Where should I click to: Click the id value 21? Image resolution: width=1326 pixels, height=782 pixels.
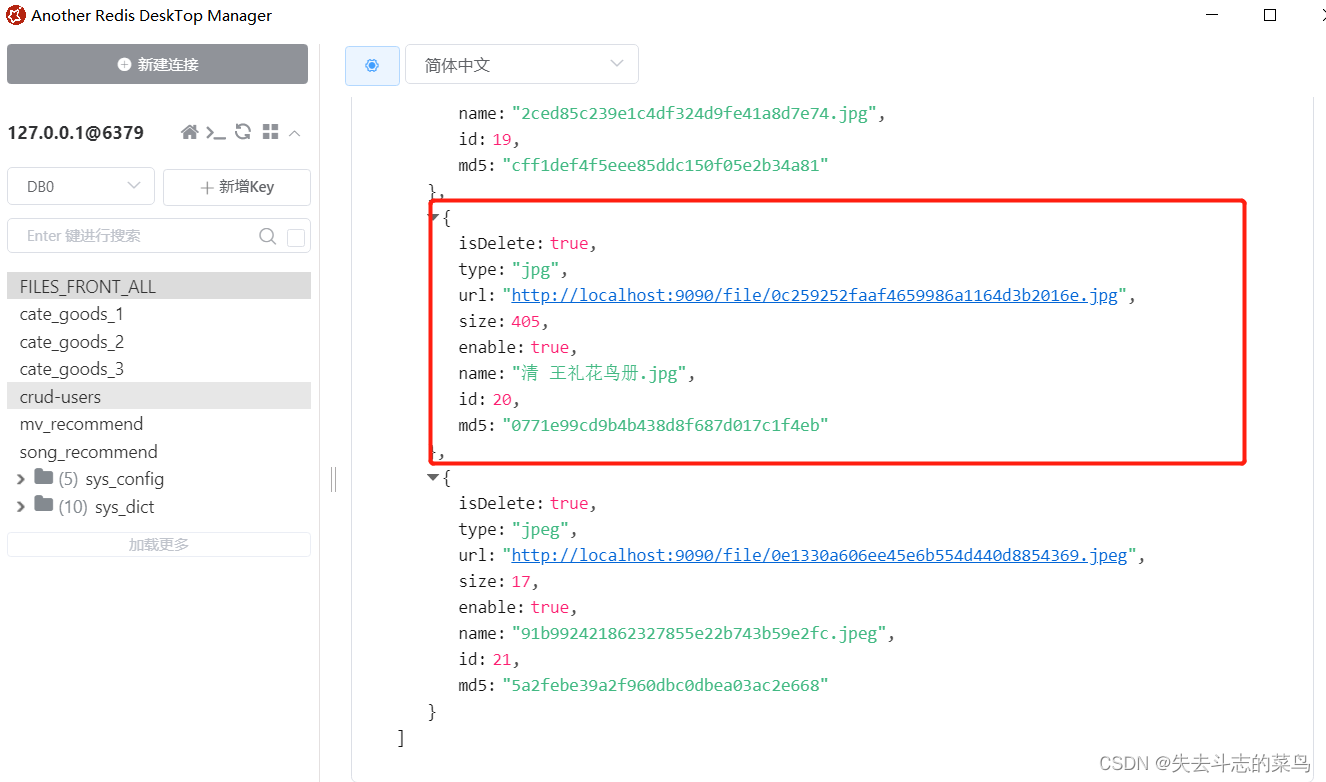[x=502, y=659]
